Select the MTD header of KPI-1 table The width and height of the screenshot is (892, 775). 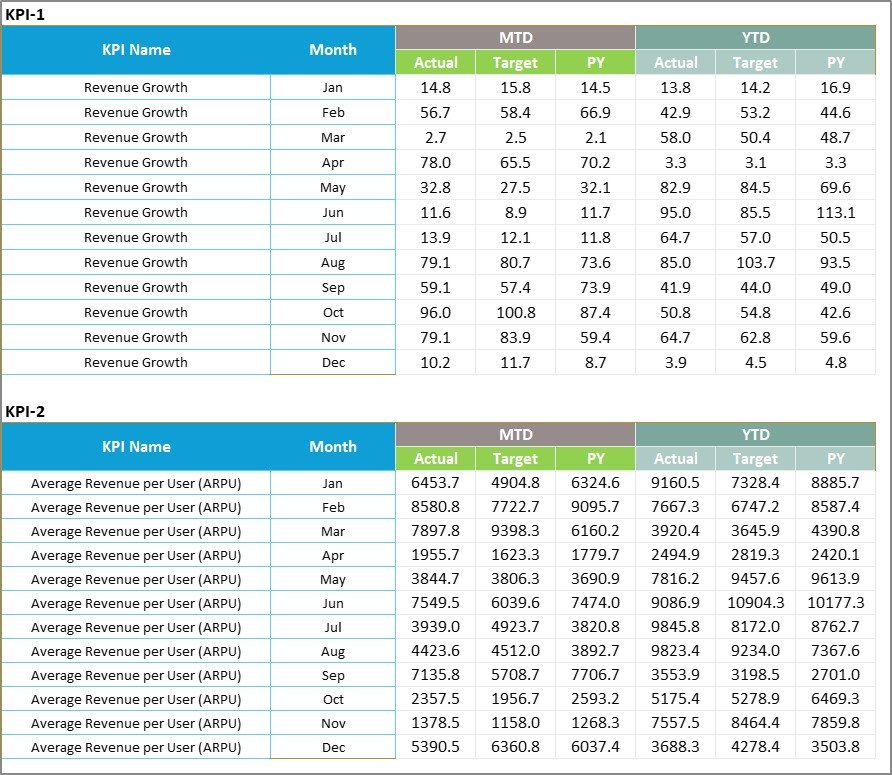(516, 37)
